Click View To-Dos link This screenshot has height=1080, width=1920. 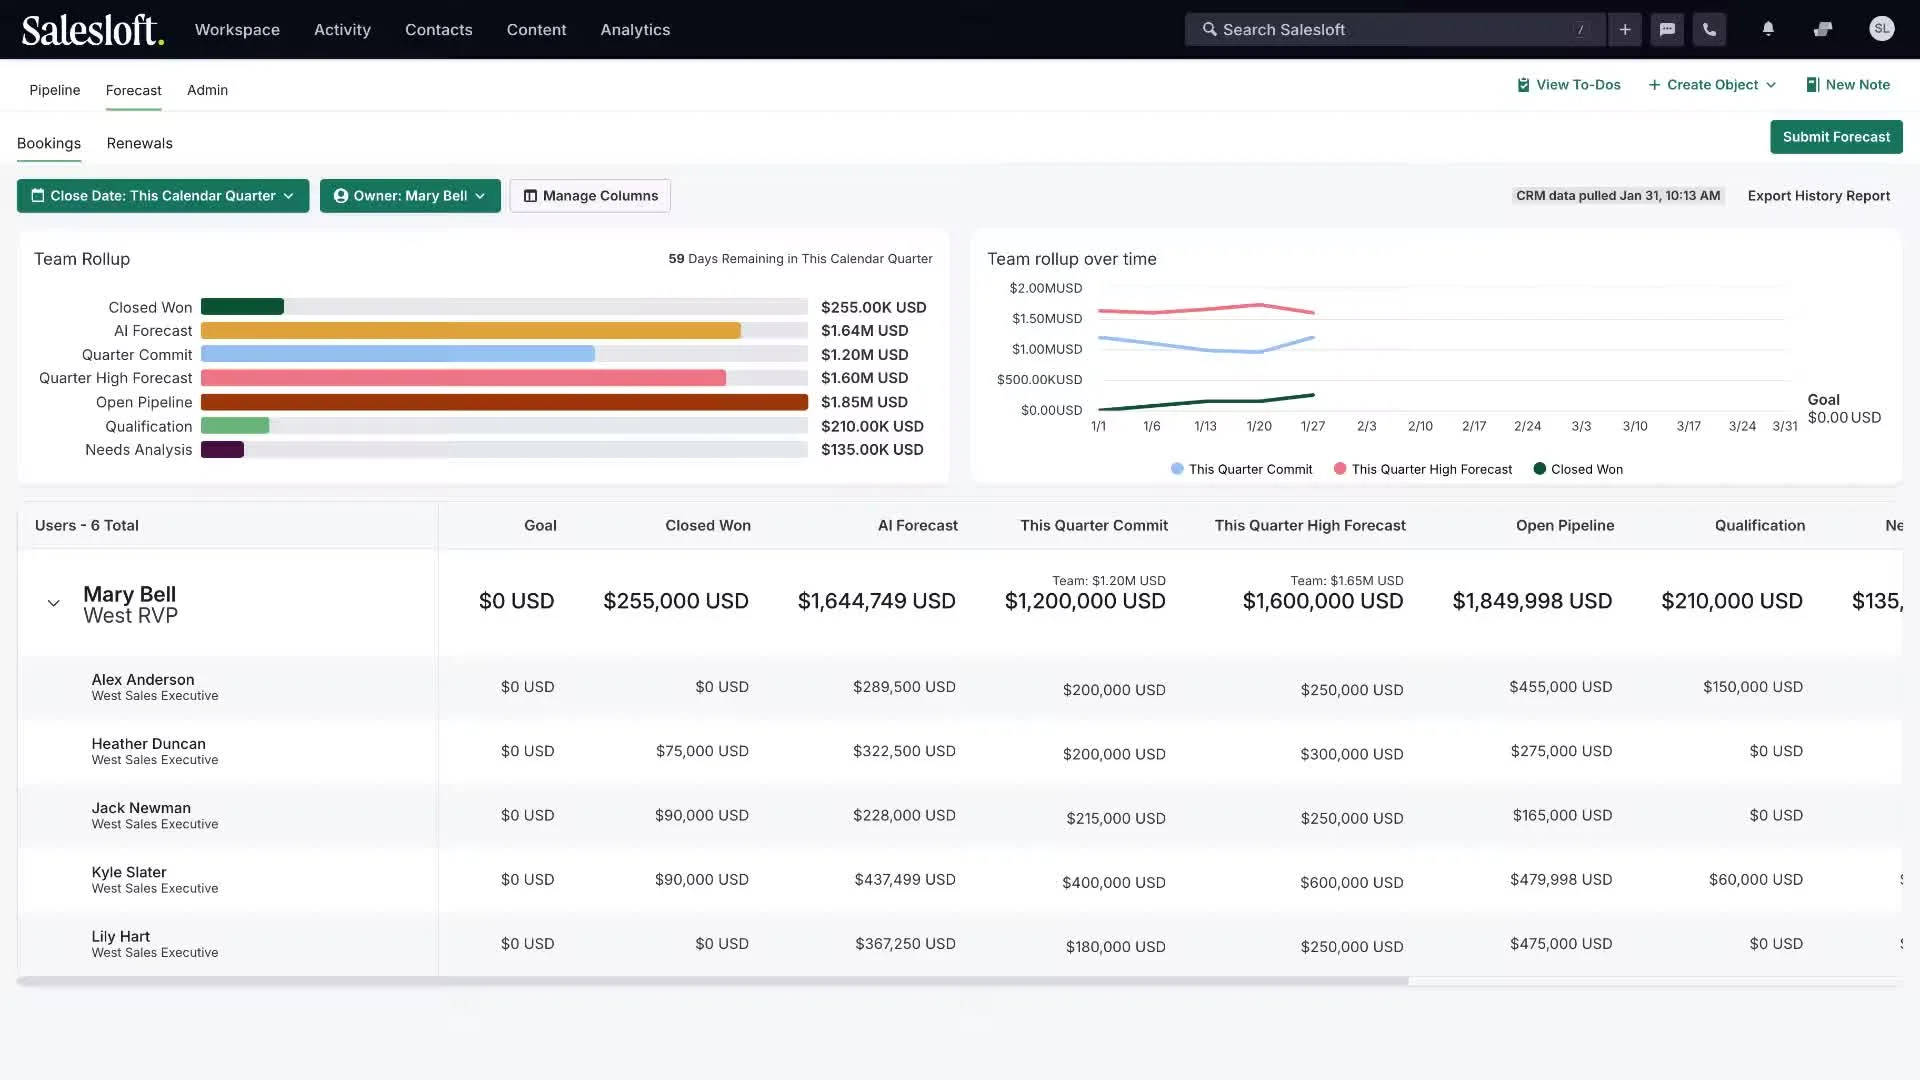[x=1568, y=85]
